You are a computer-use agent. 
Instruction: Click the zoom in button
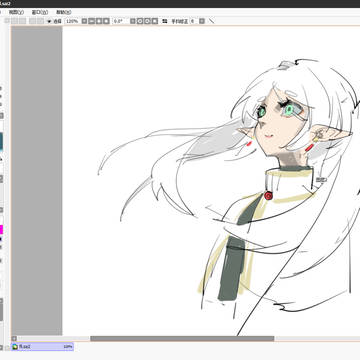coord(99,21)
